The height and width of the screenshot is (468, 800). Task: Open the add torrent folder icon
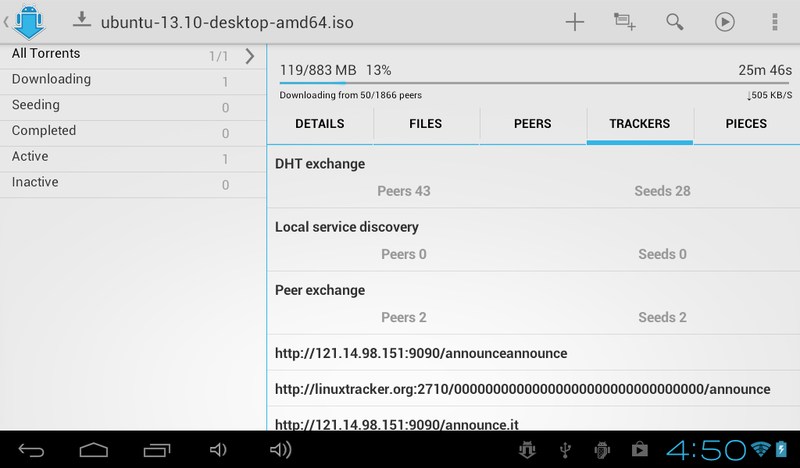pos(624,22)
